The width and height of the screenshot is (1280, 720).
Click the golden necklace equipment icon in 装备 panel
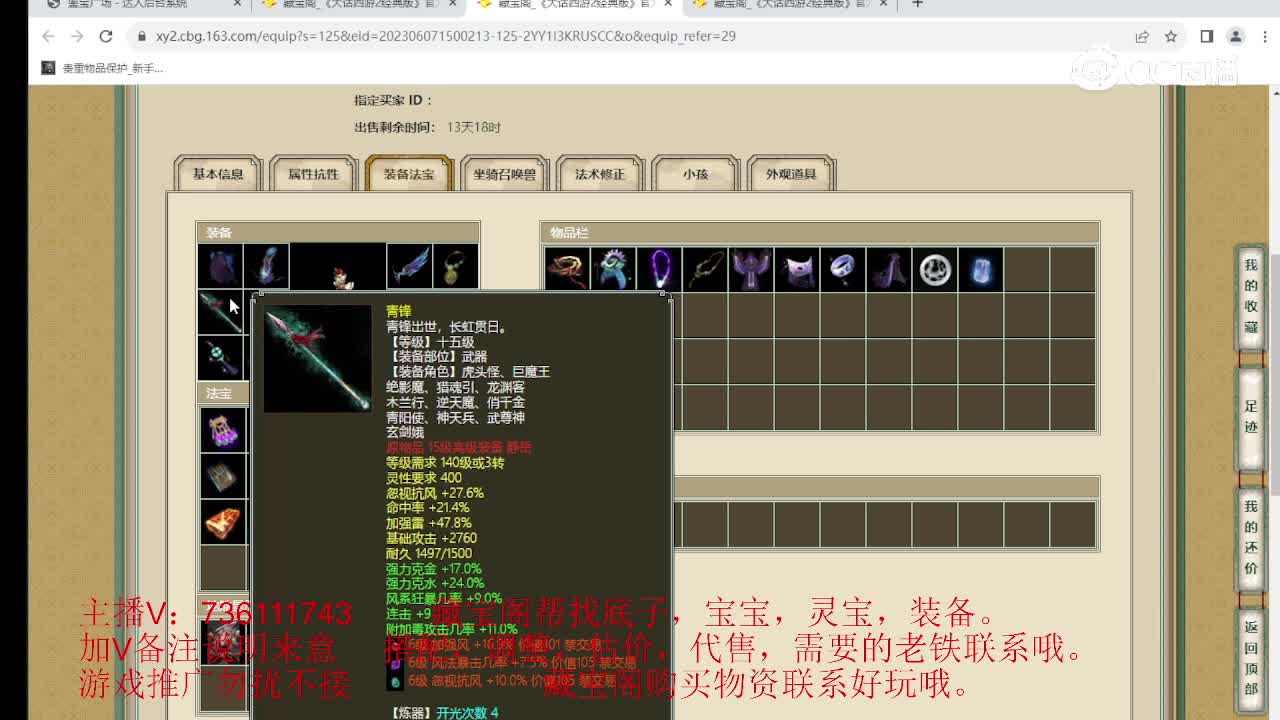coord(455,267)
